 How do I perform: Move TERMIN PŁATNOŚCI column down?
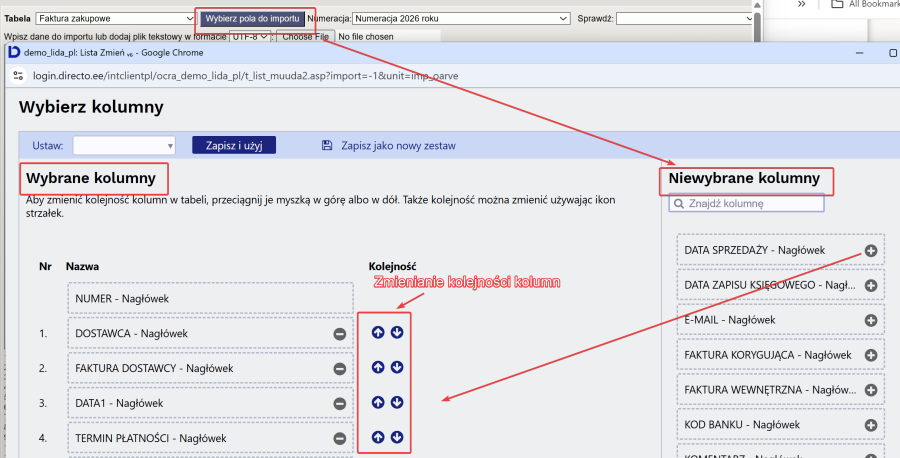click(397, 437)
